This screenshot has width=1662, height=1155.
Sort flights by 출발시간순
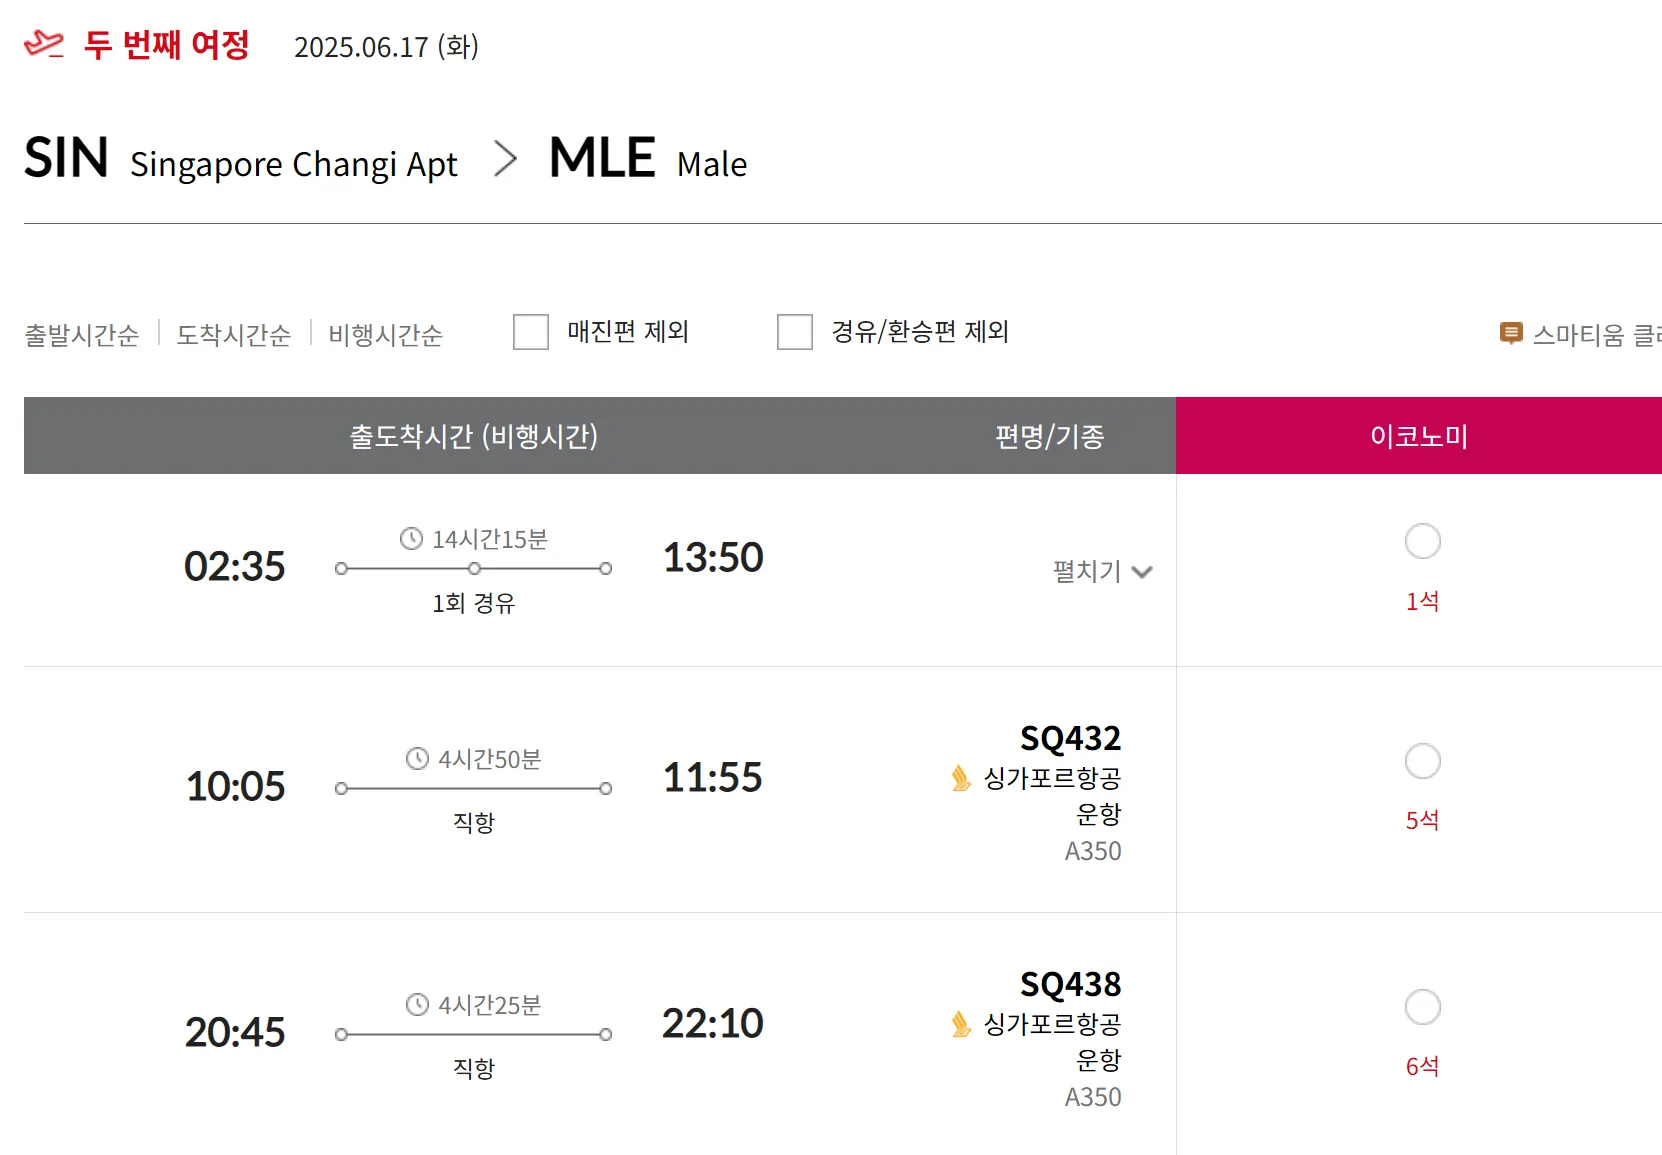[82, 335]
